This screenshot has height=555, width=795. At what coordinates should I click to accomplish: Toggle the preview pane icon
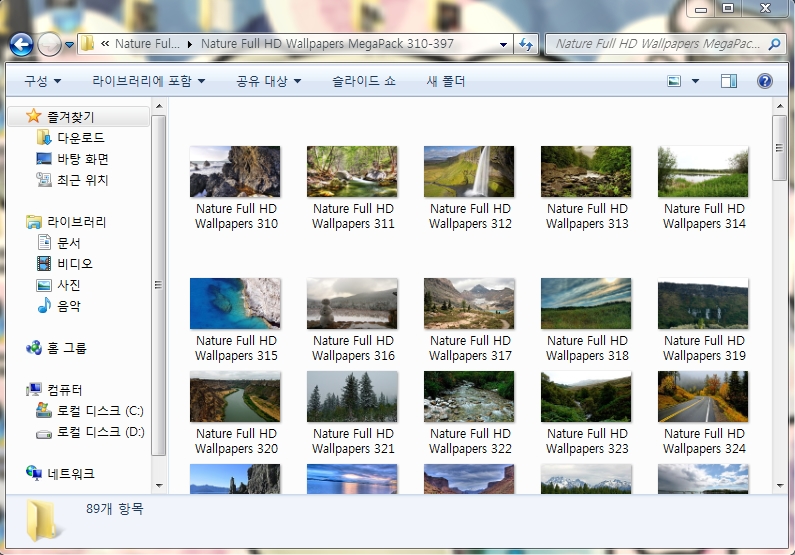[729, 81]
